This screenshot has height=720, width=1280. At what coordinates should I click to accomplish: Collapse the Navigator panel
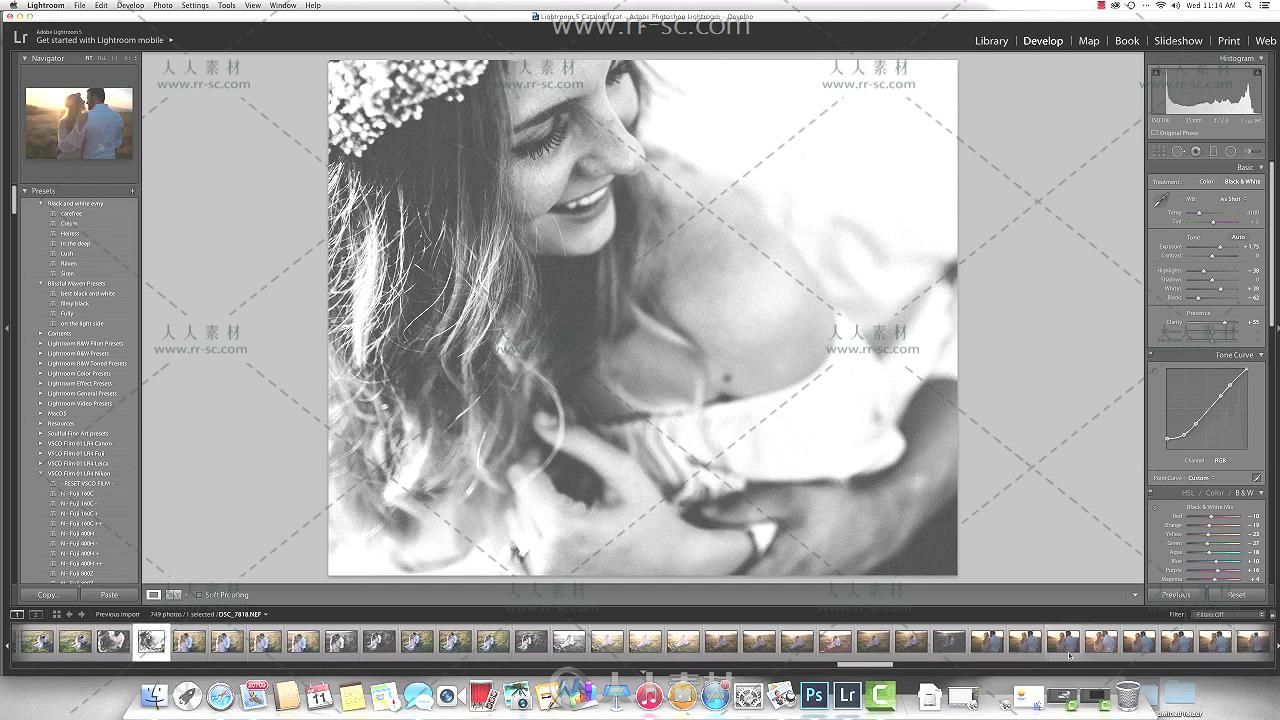pos(25,58)
